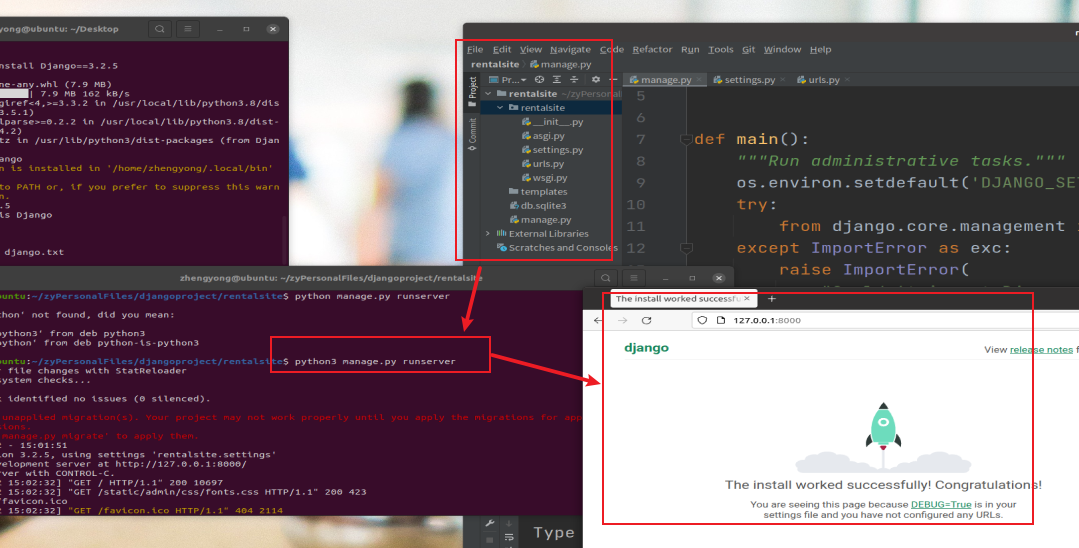This screenshot has width=1079, height=548.
Task: Open the Refactor menu
Action: tap(652, 50)
